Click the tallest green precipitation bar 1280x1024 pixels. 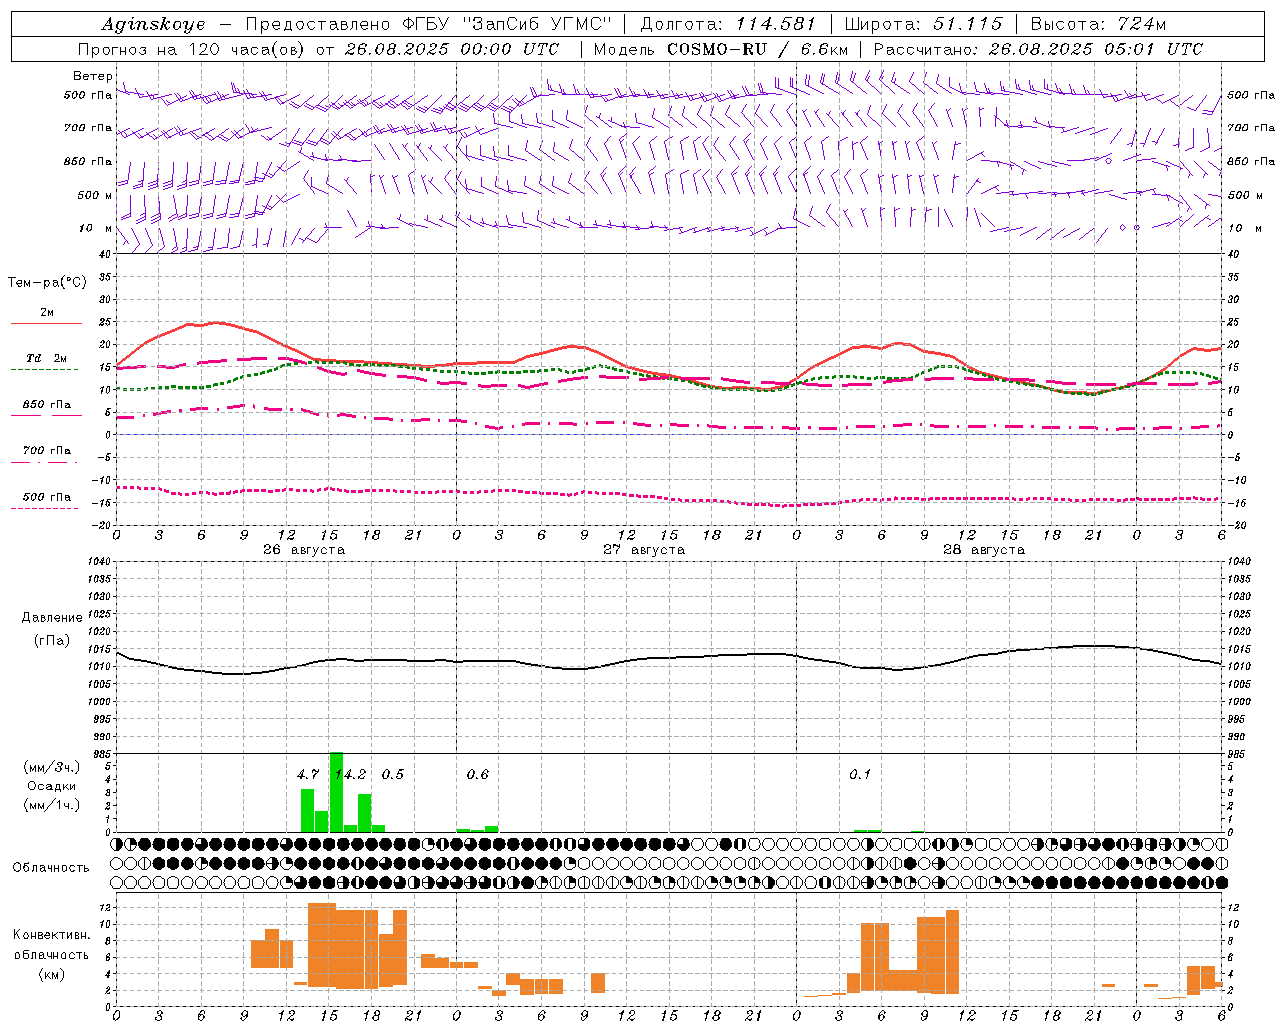click(336, 792)
